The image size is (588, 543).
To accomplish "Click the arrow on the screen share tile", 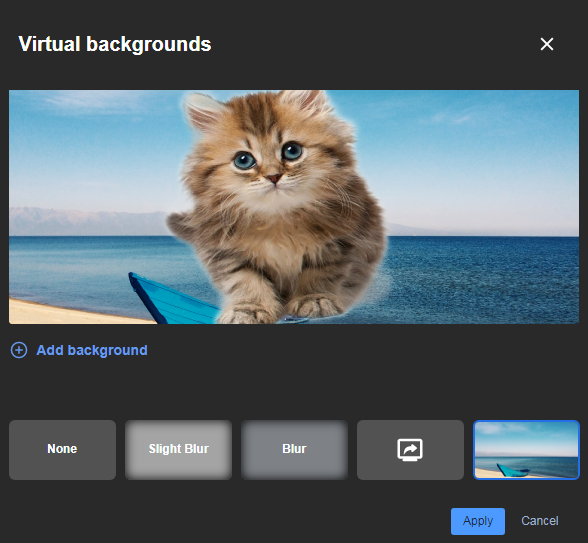I will [x=411, y=448].
